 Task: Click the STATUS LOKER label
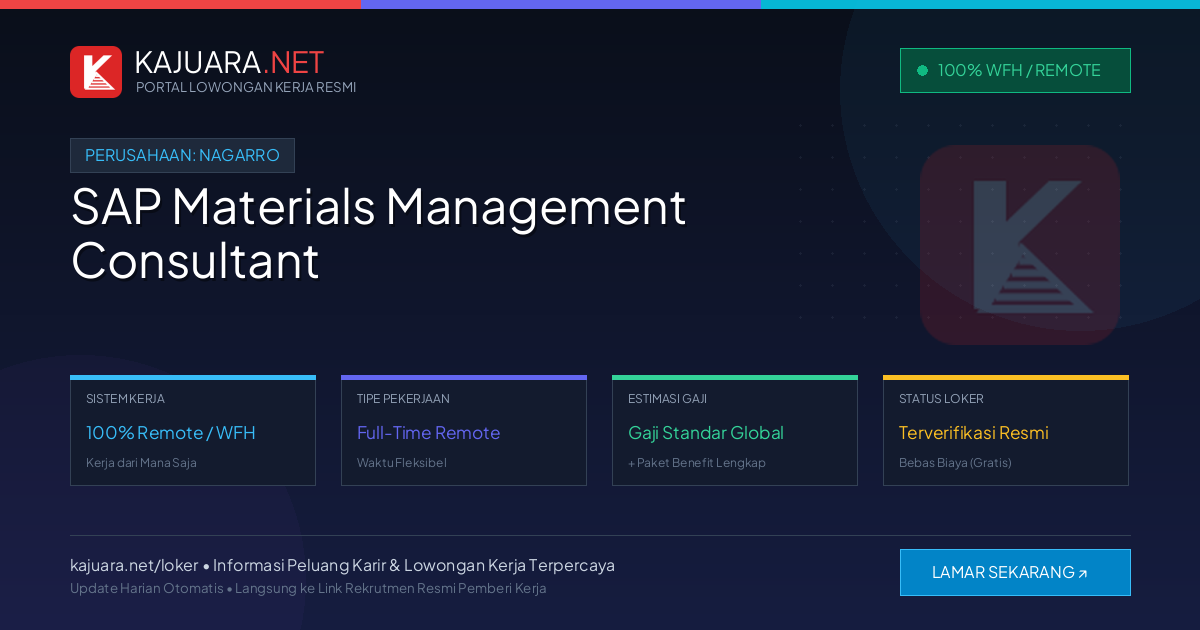pos(941,398)
